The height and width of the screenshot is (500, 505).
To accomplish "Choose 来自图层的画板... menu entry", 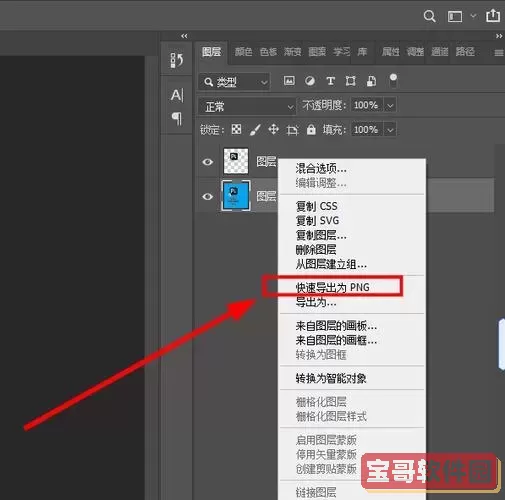I will [336, 326].
